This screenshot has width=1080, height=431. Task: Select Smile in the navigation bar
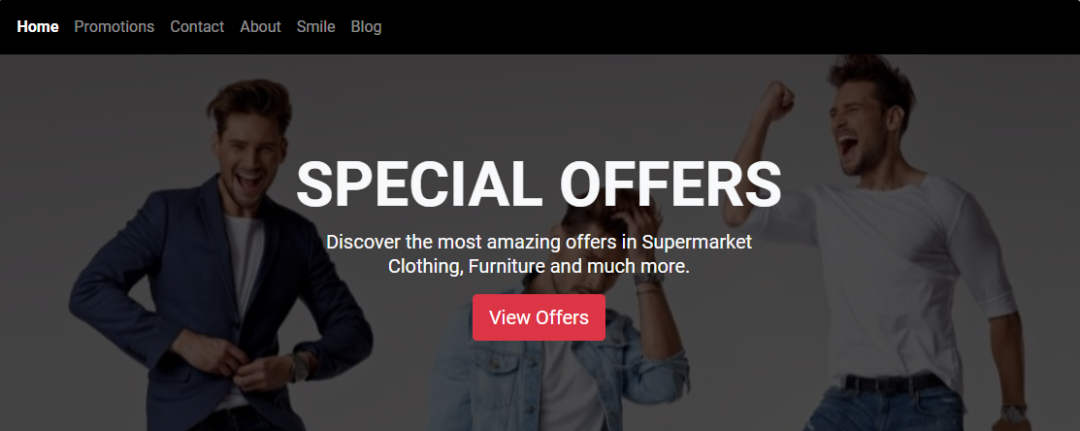point(315,27)
